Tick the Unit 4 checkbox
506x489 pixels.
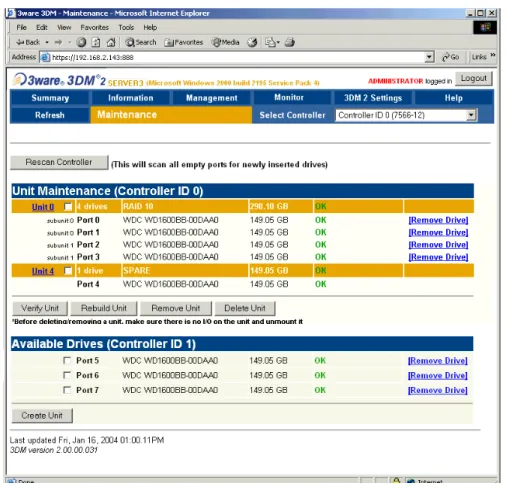point(68,271)
